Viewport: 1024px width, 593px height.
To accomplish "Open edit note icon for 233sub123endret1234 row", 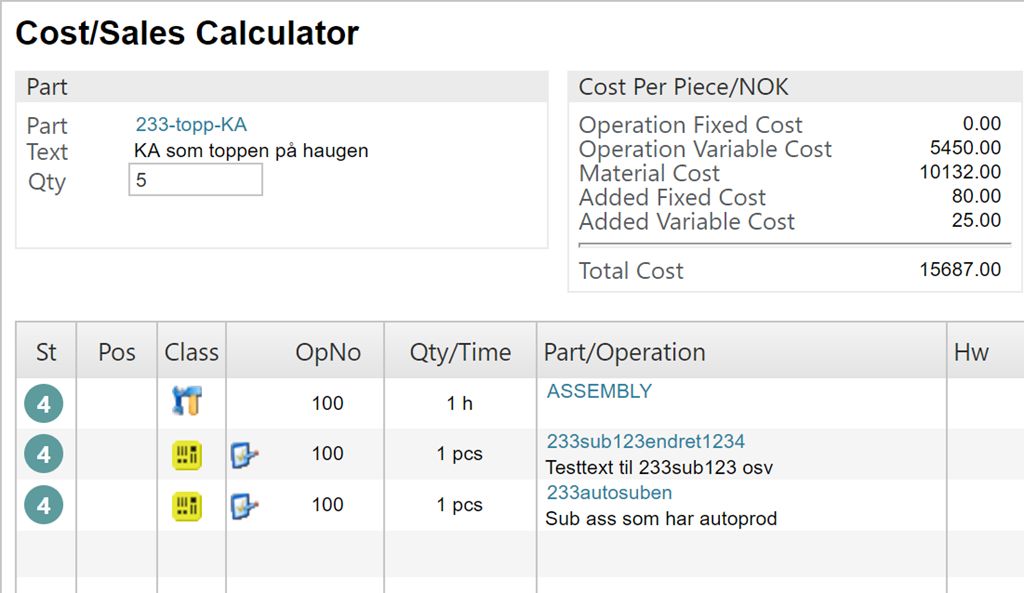I will (244, 455).
